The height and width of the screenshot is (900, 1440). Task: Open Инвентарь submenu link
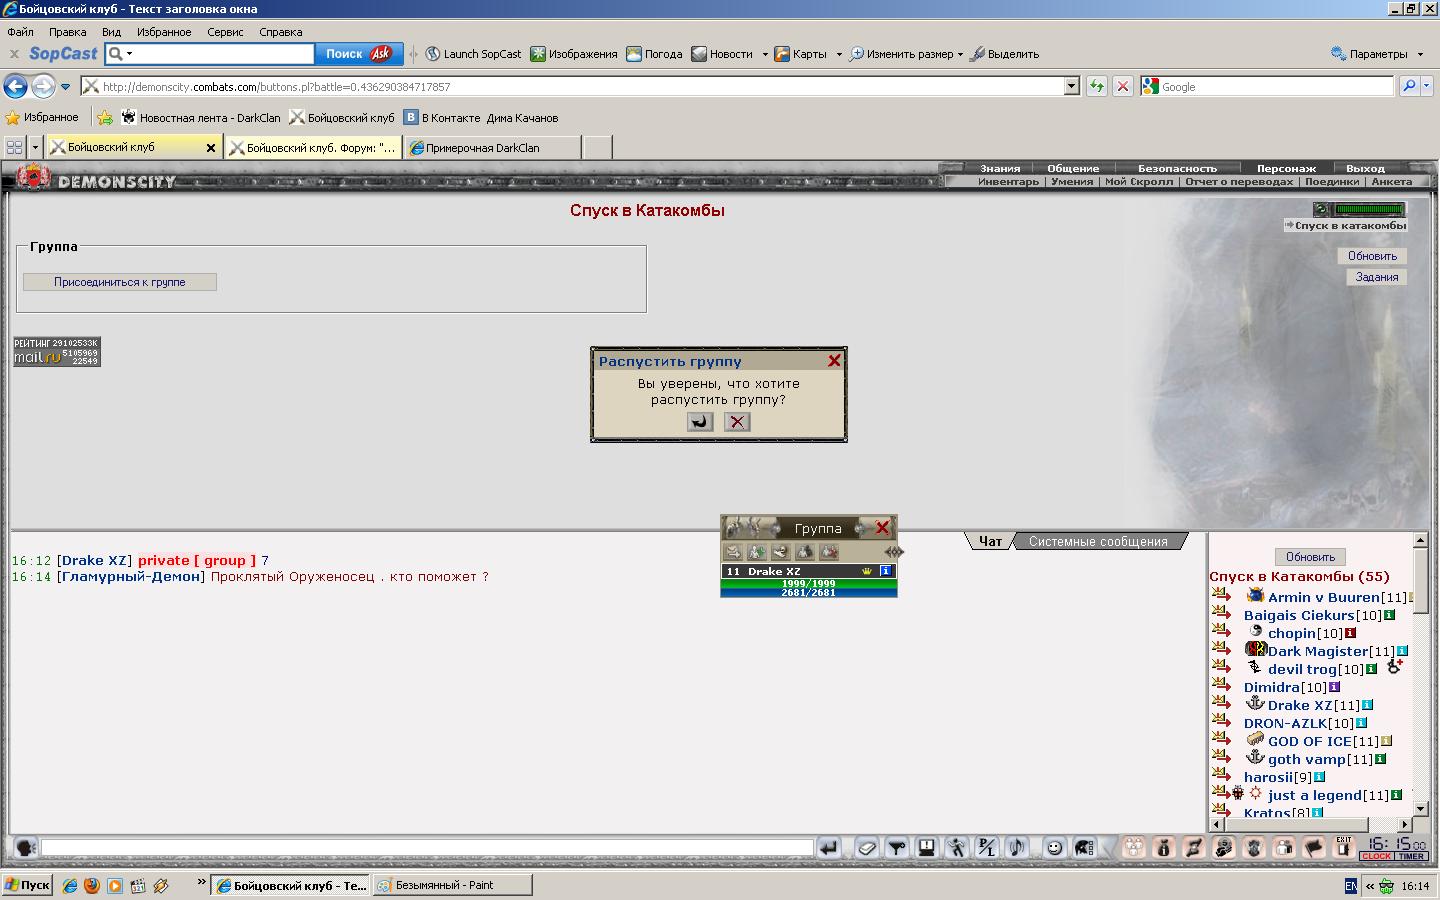(1008, 182)
